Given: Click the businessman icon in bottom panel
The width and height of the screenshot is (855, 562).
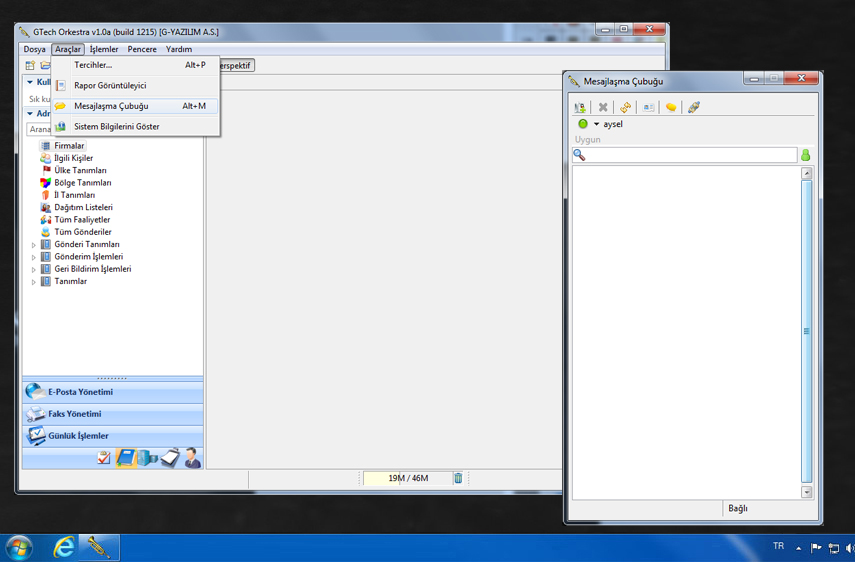Looking at the screenshot, I should [x=192, y=458].
